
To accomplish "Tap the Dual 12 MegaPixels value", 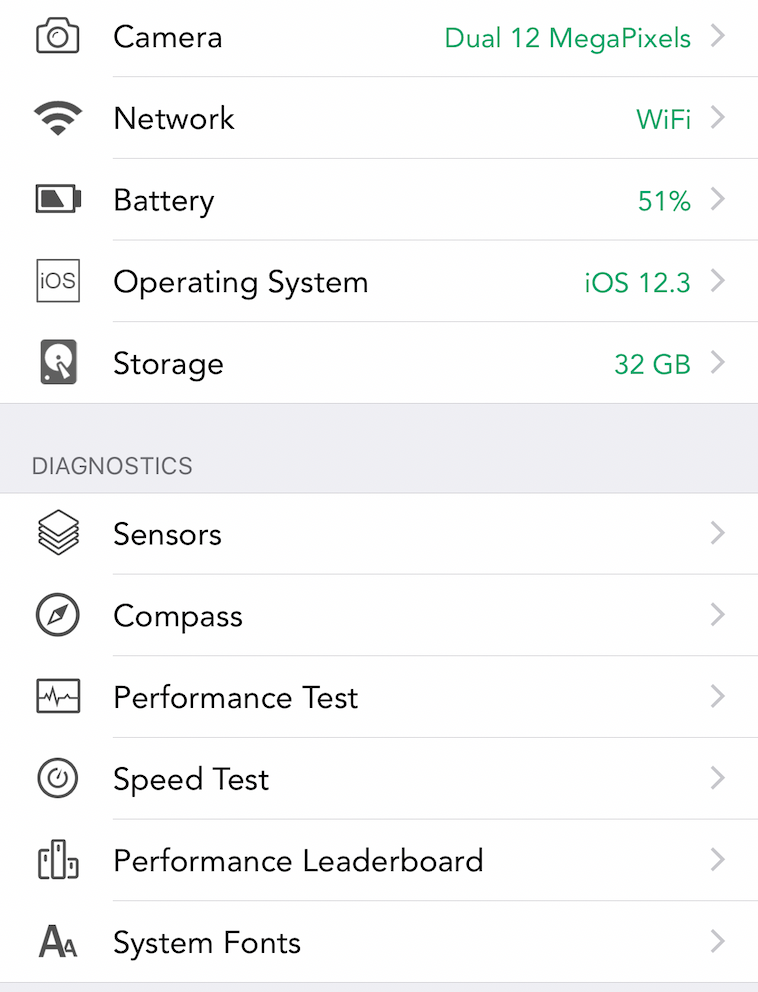I will click(567, 38).
